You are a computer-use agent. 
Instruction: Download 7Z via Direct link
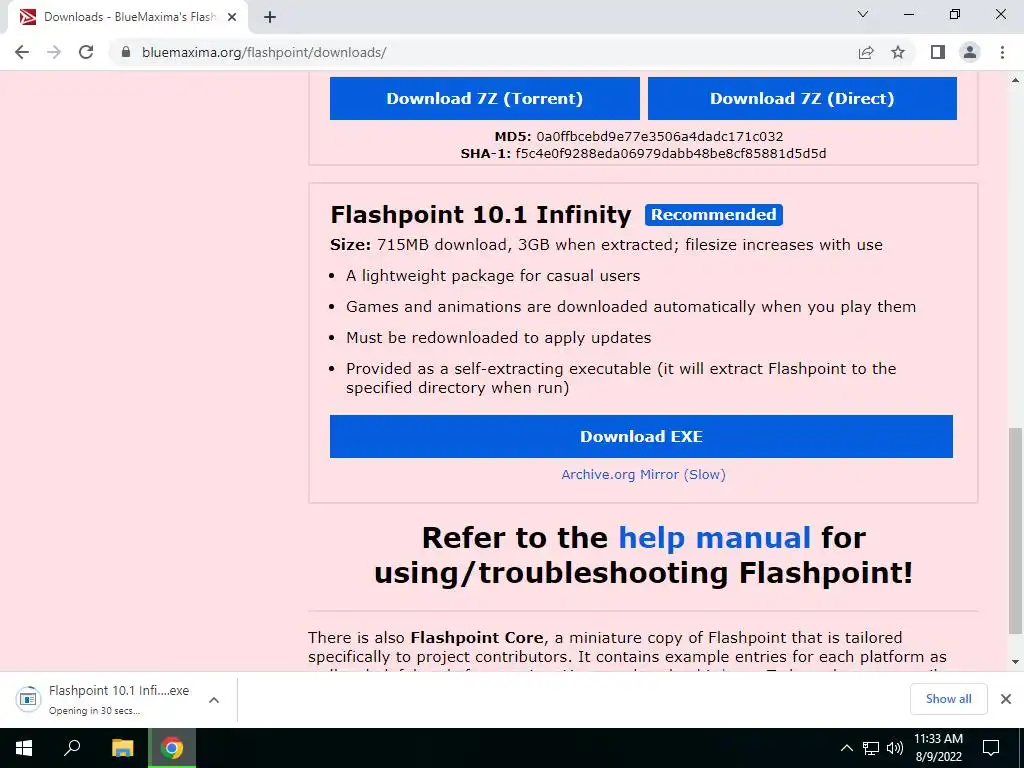click(802, 99)
